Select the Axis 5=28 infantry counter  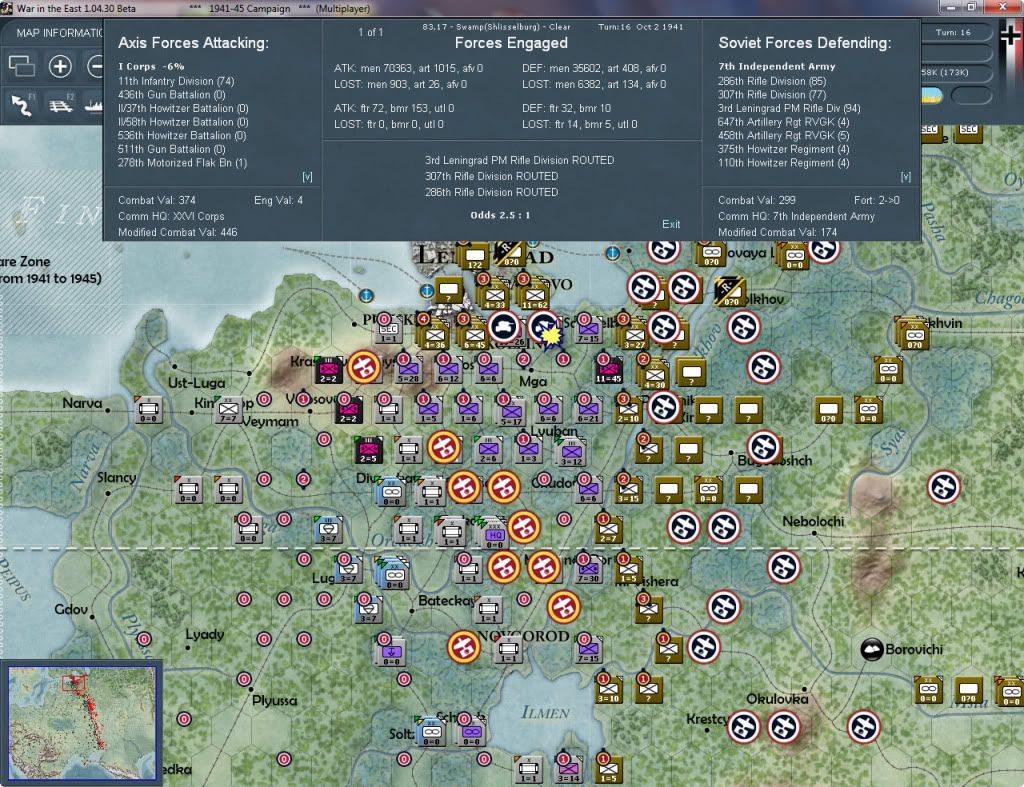pos(408,370)
